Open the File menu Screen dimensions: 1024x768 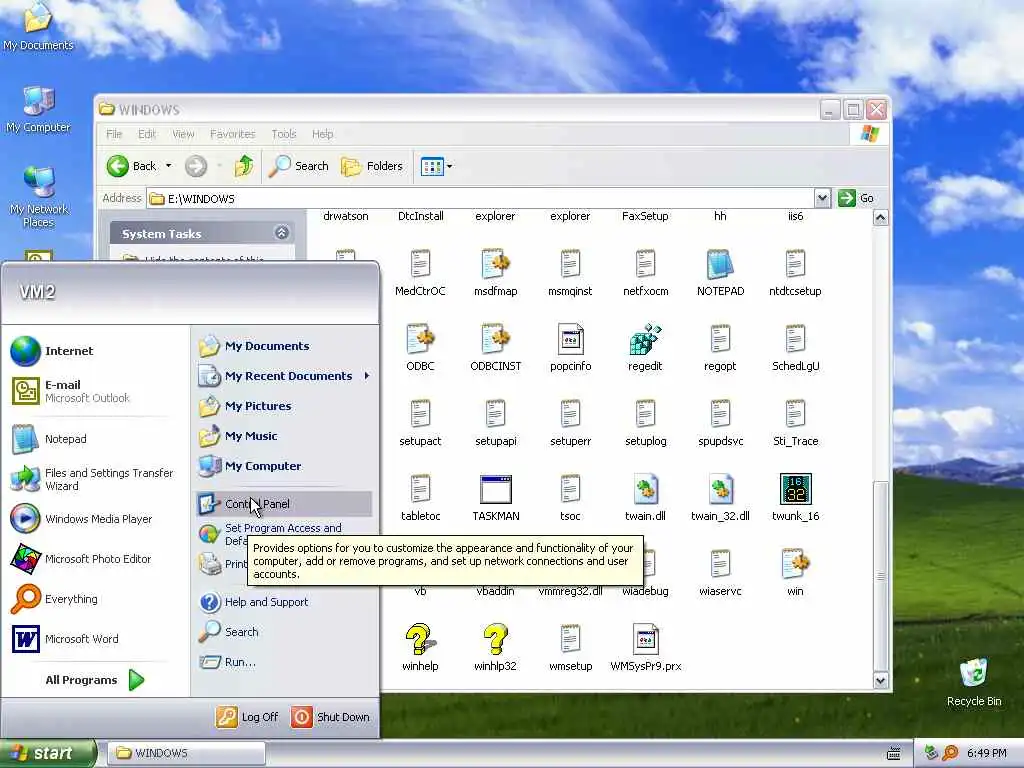pyautogui.click(x=114, y=134)
